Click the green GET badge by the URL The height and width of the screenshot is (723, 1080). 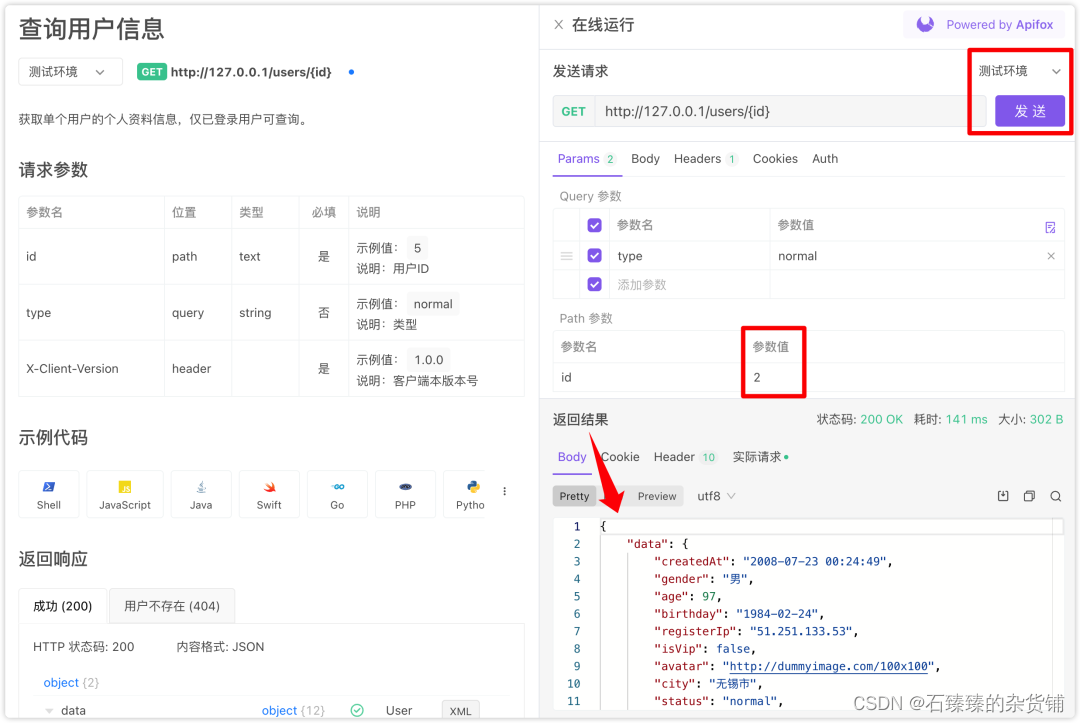152,72
